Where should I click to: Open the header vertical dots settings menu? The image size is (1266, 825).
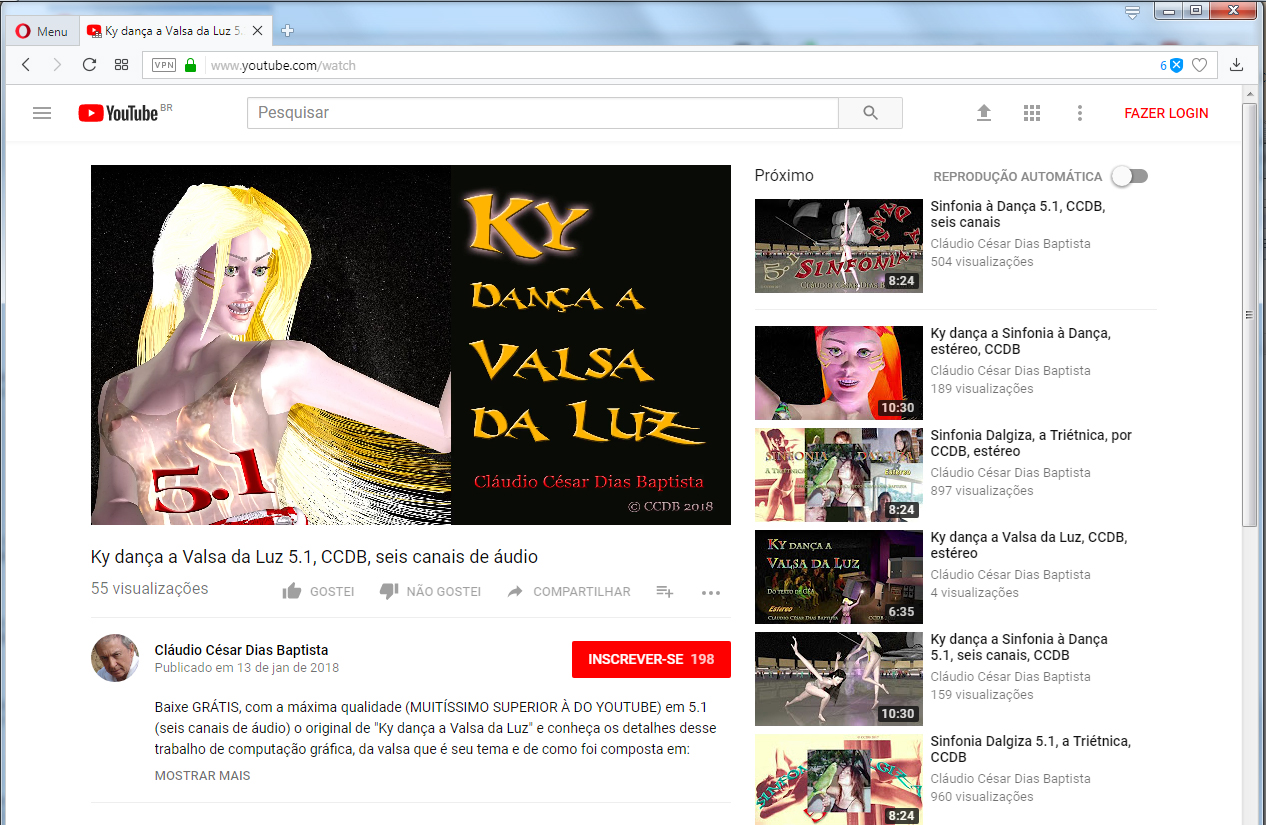coord(1080,113)
